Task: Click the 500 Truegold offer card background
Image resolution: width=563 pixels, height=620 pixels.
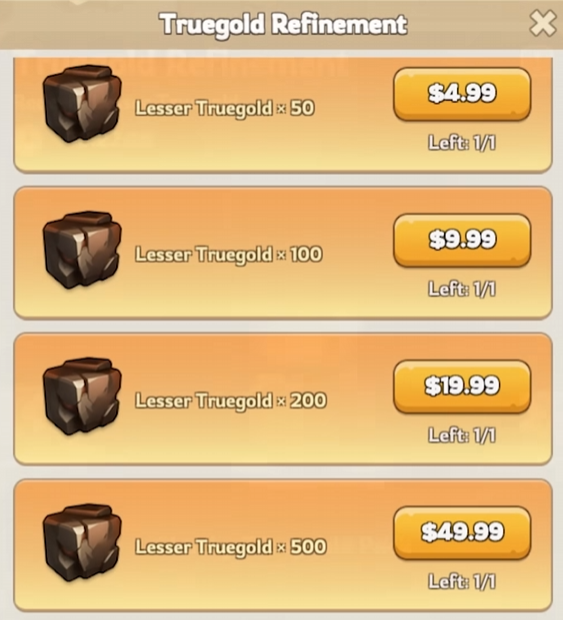Action: pyautogui.click(x=283, y=545)
